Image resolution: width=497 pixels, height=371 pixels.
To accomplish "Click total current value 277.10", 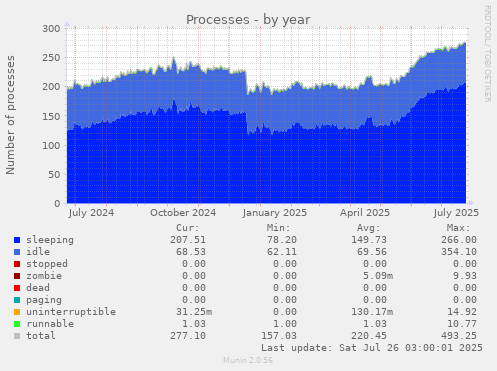I will coord(188,336).
